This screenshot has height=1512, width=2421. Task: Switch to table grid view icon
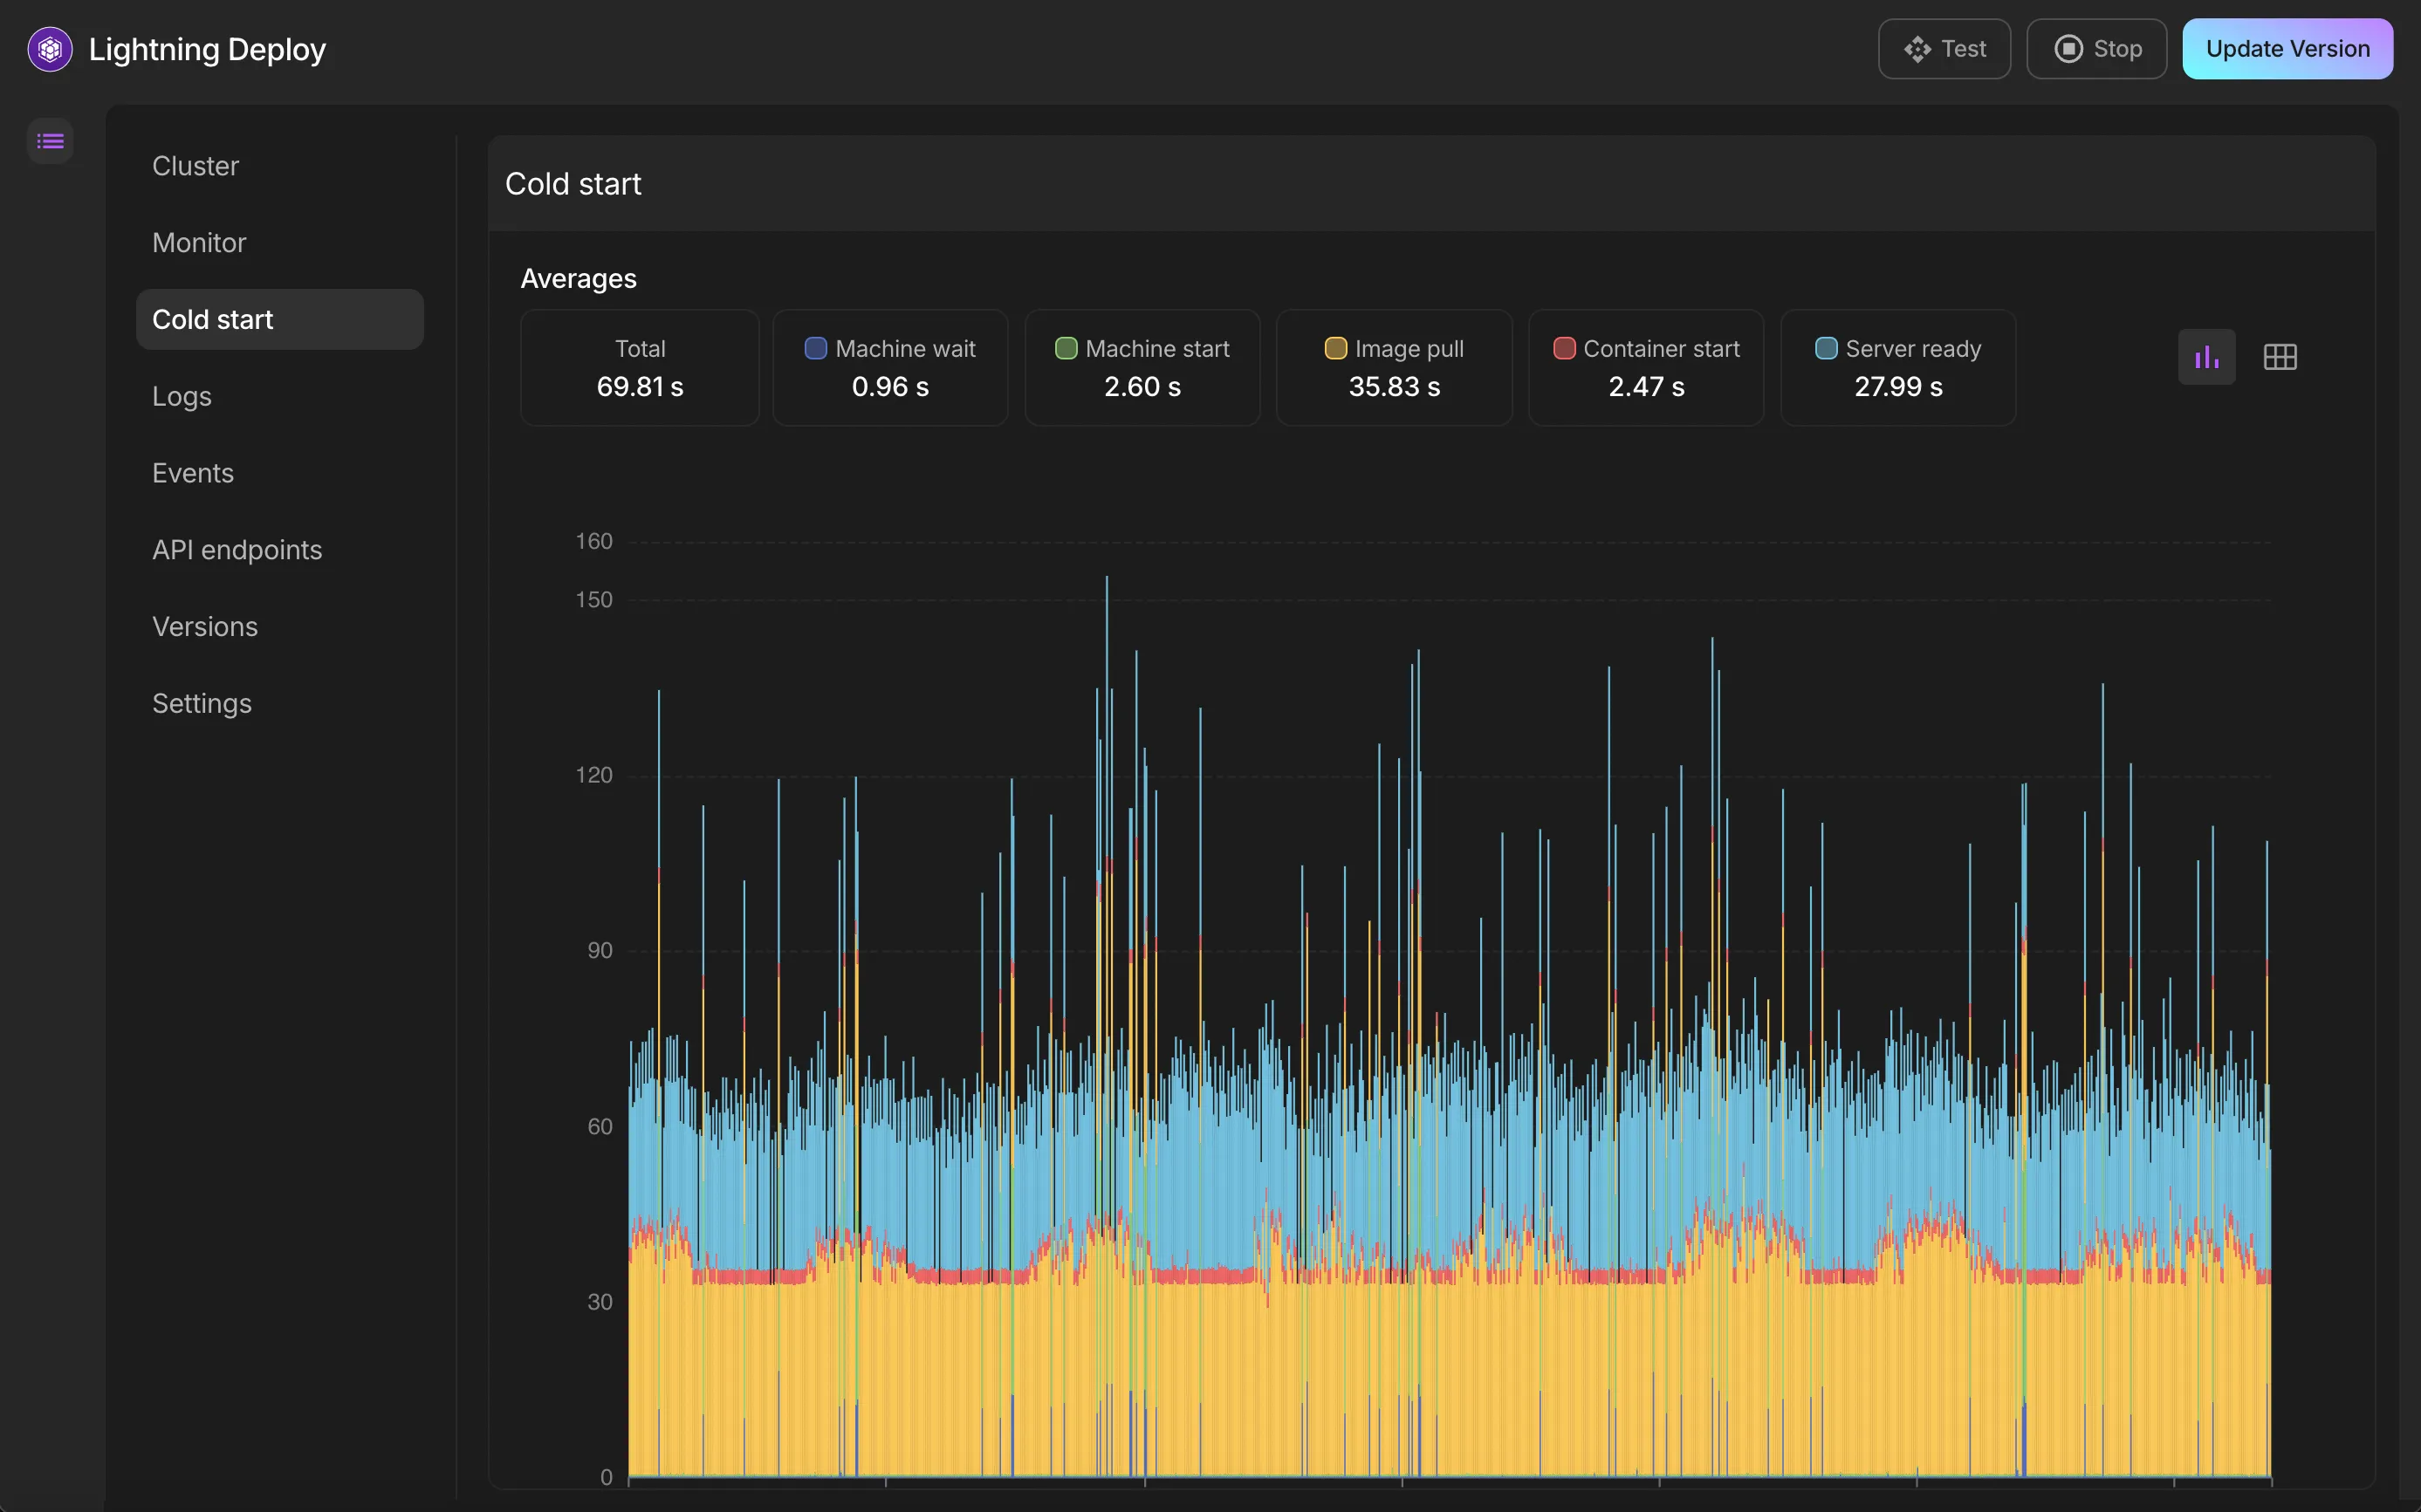2279,357
